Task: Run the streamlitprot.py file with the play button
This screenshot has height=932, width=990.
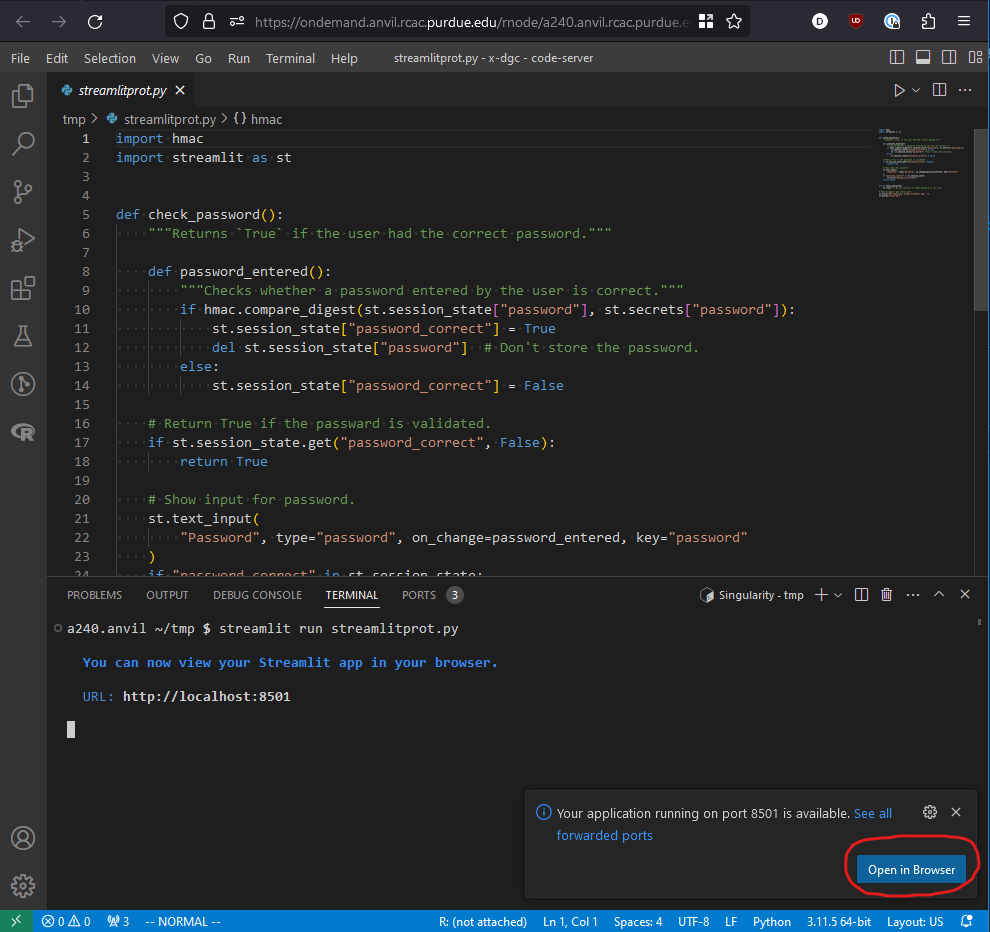Action: click(x=897, y=89)
